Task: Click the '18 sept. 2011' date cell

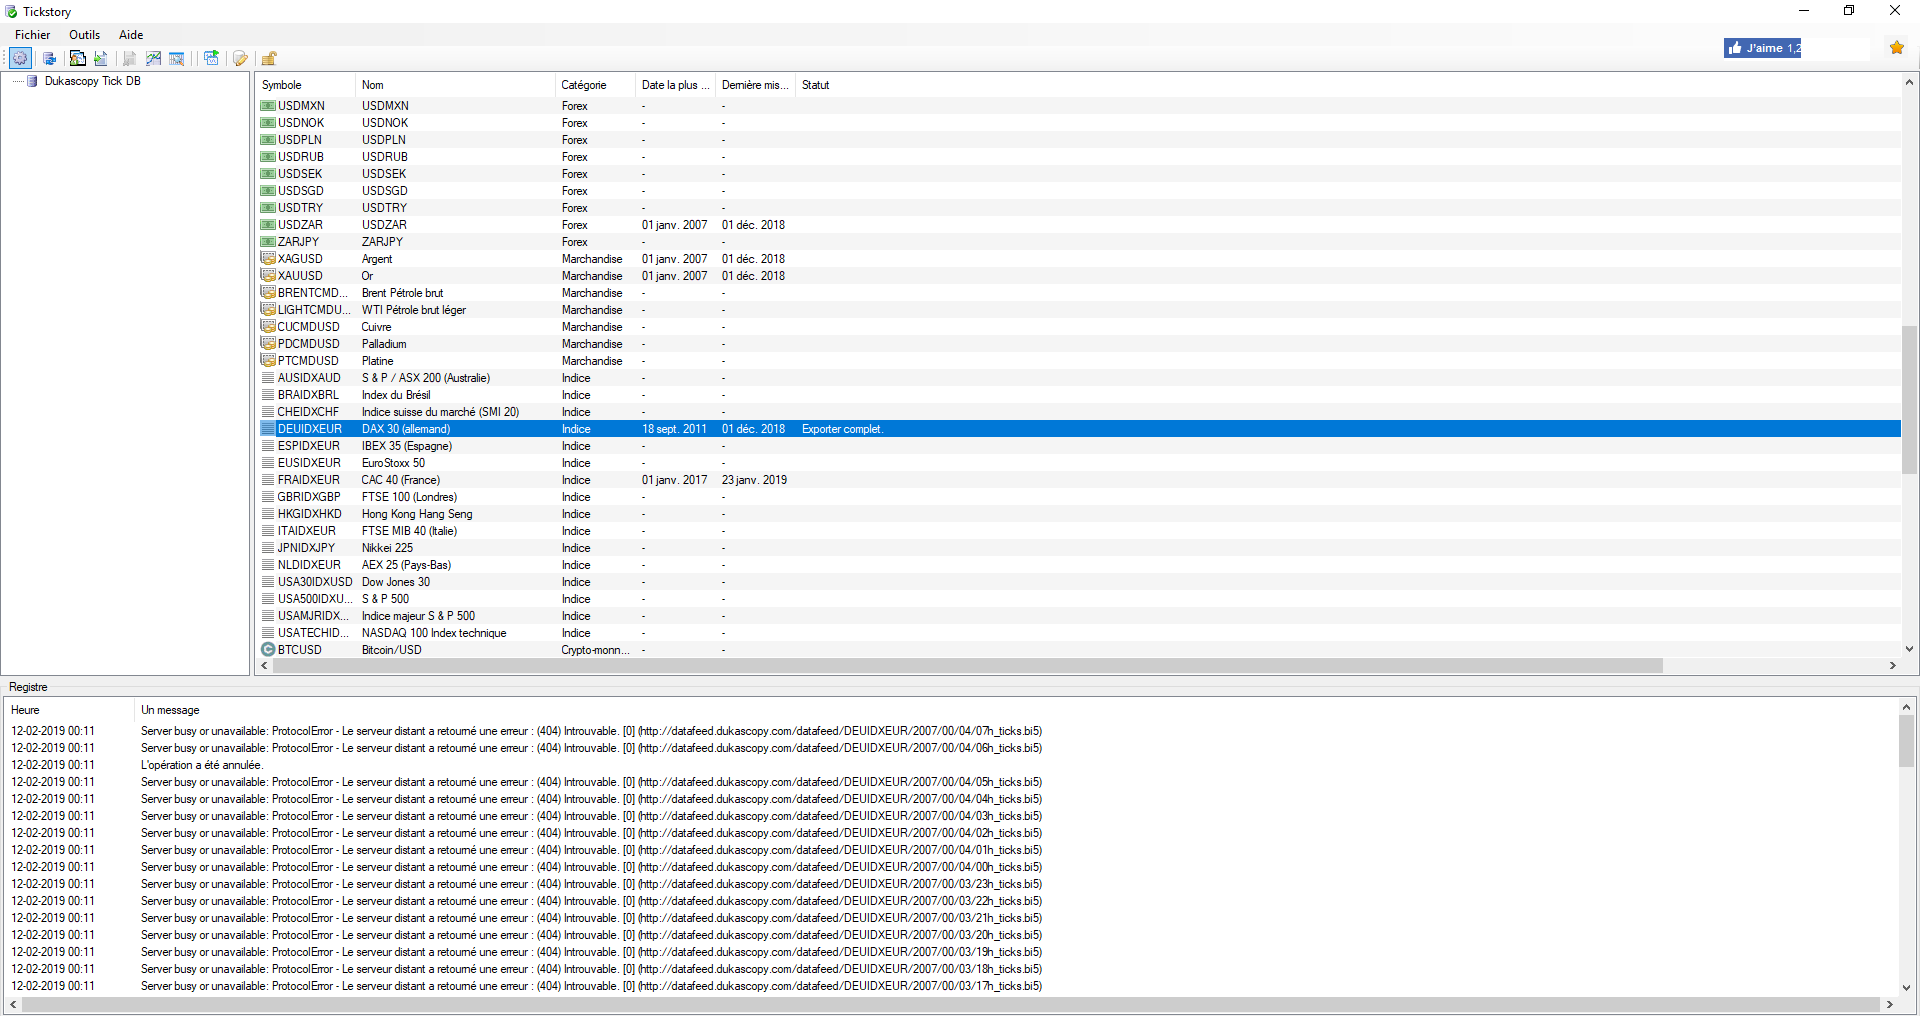Action: (x=674, y=429)
